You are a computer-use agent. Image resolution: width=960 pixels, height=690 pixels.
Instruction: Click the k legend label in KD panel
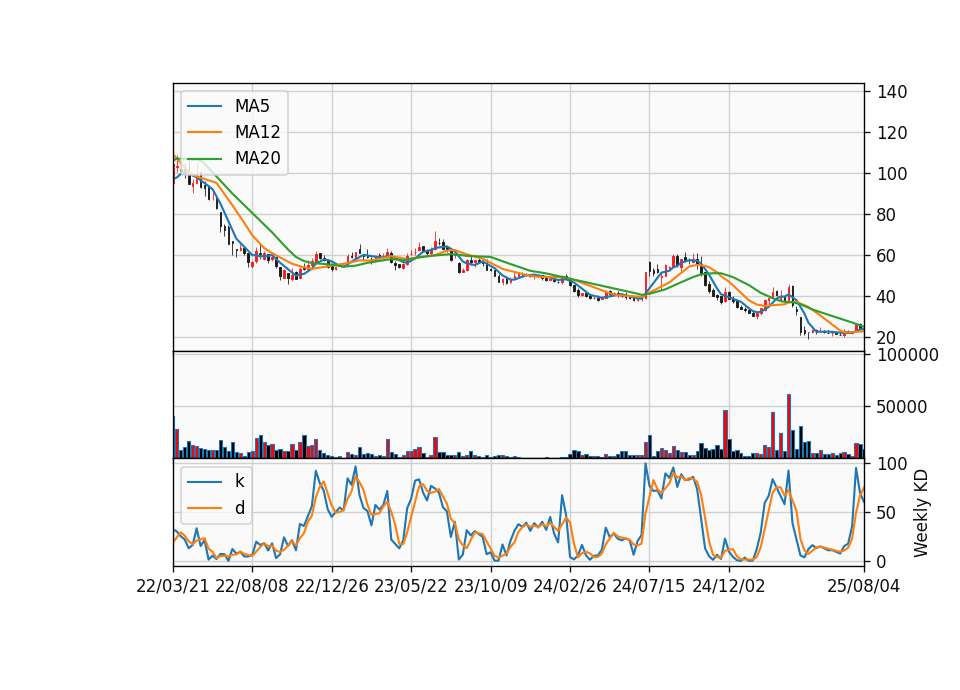(239, 481)
